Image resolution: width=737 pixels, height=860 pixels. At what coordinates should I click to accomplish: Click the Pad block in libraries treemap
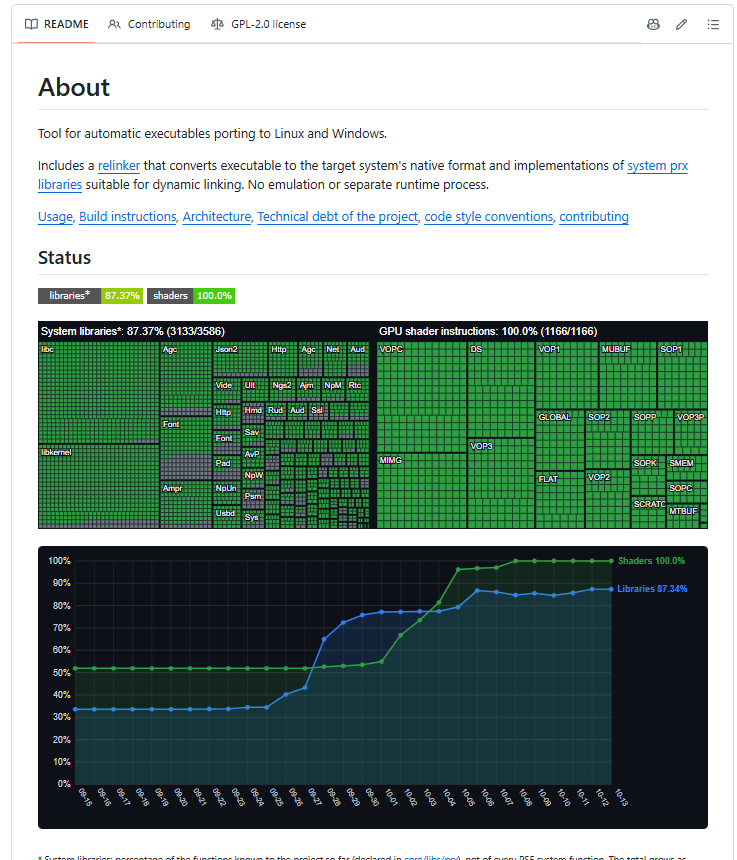click(x=226, y=467)
